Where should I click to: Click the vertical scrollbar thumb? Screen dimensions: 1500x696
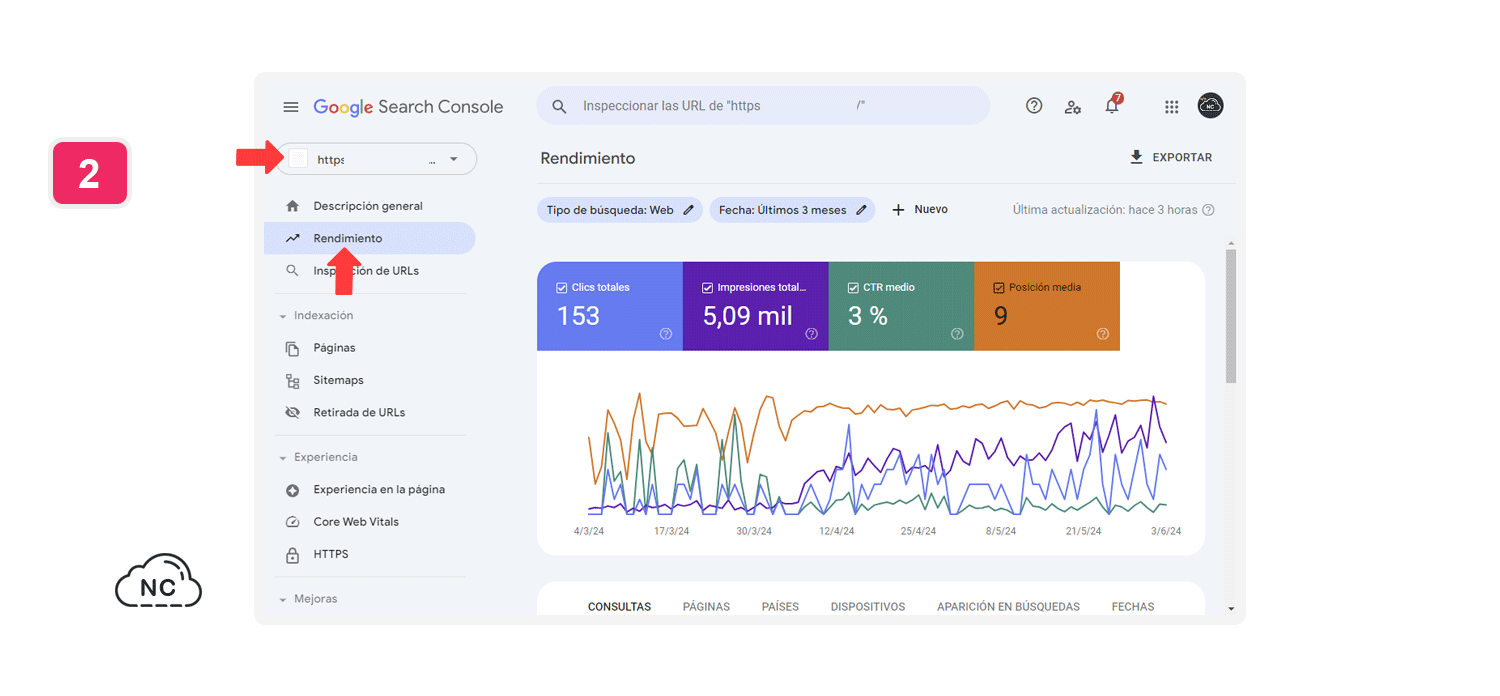[1231, 316]
